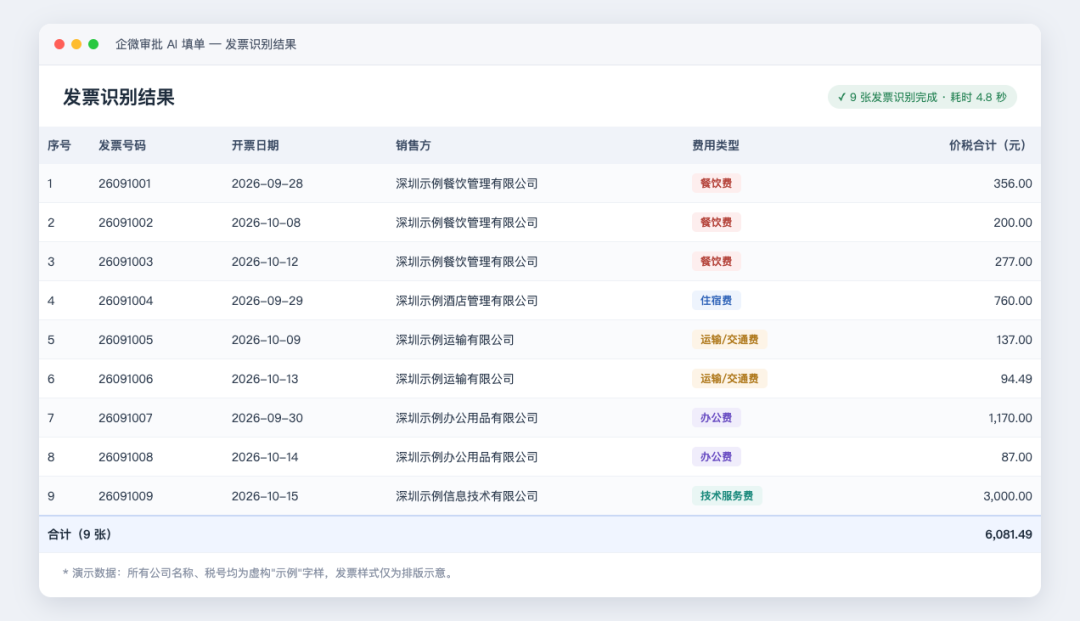
Task: Select invoice number 26091006
Action: pos(125,379)
